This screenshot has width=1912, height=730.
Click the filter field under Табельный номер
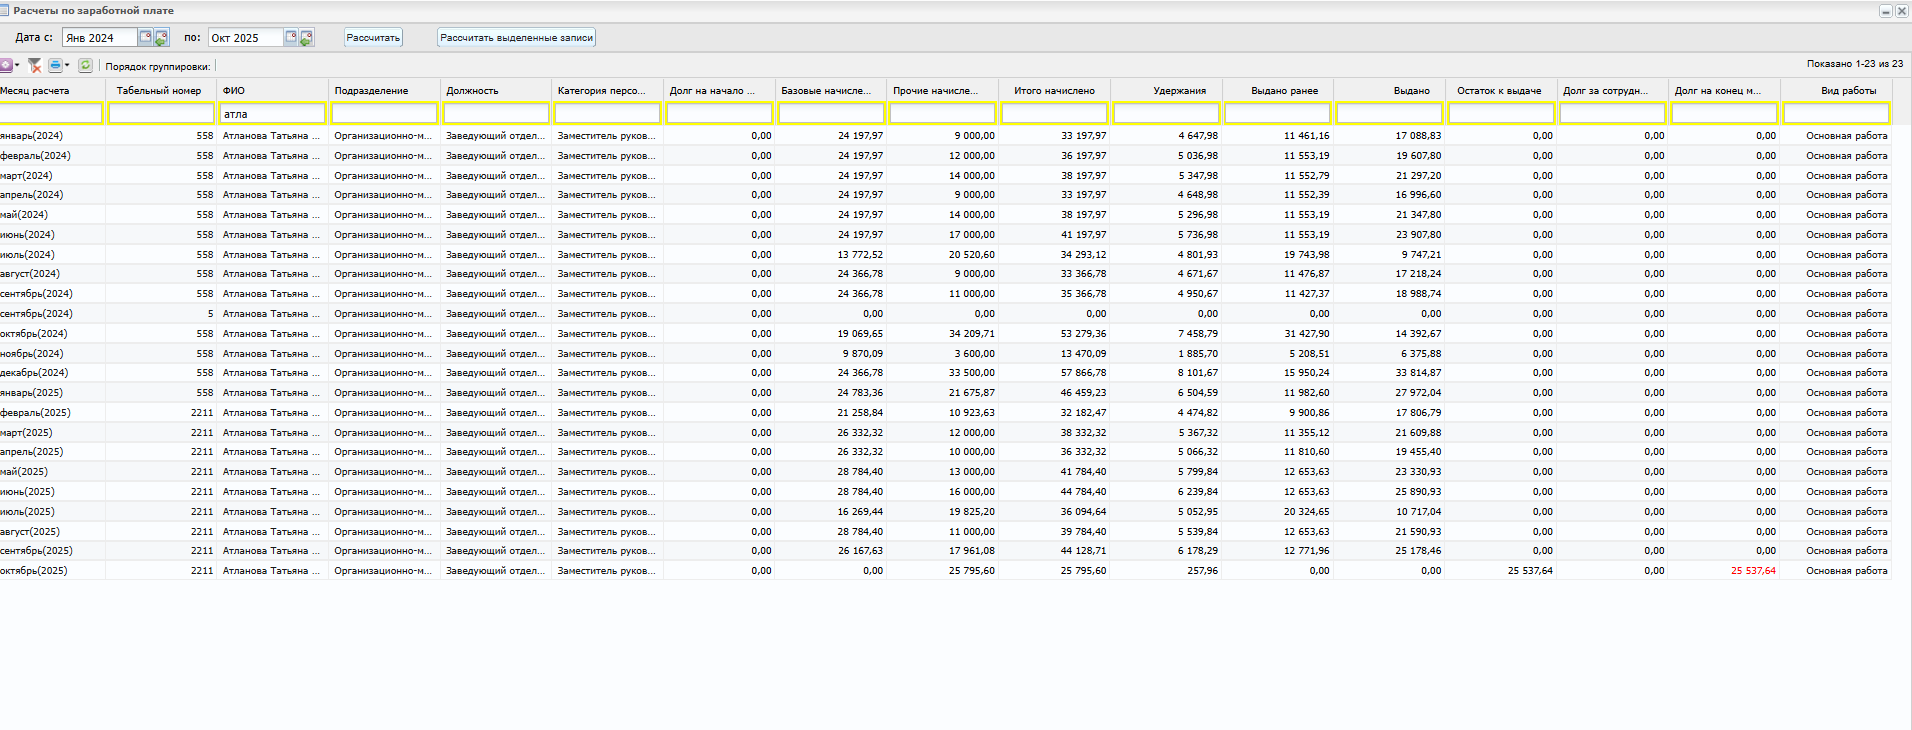click(x=161, y=114)
